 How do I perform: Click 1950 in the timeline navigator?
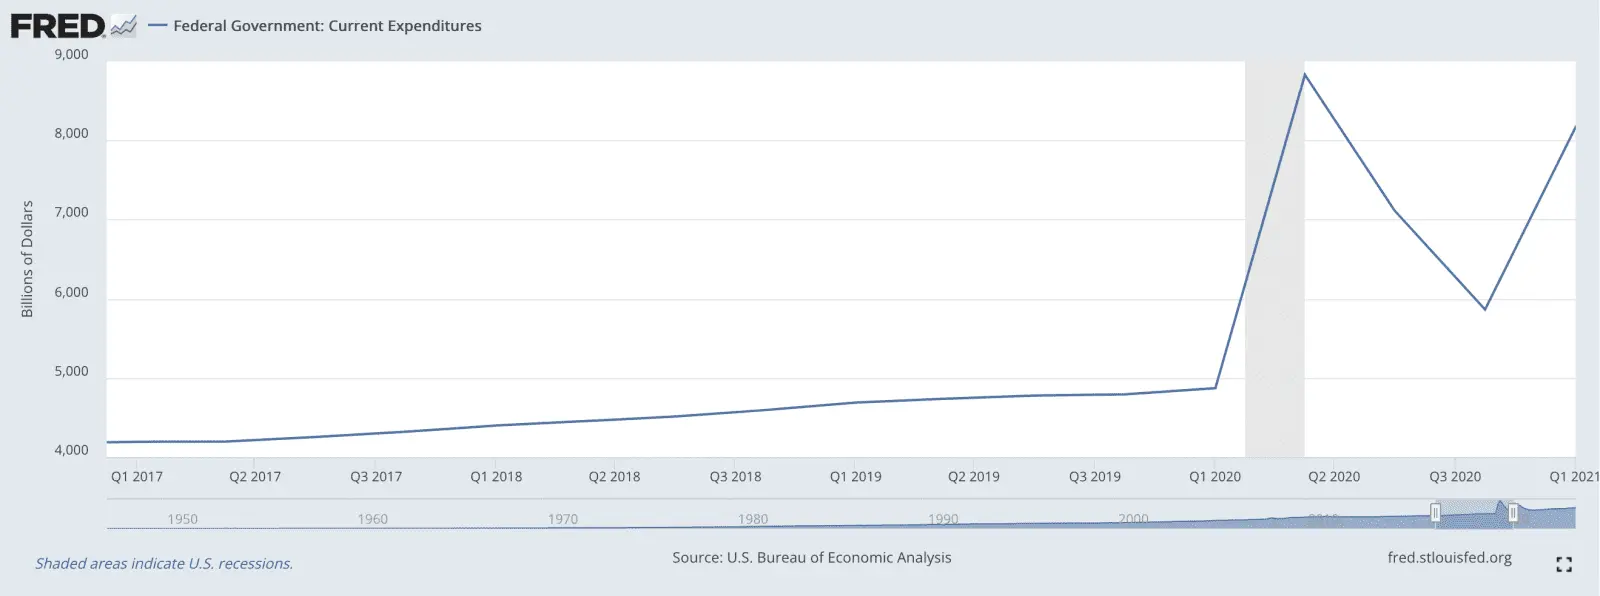tap(182, 519)
